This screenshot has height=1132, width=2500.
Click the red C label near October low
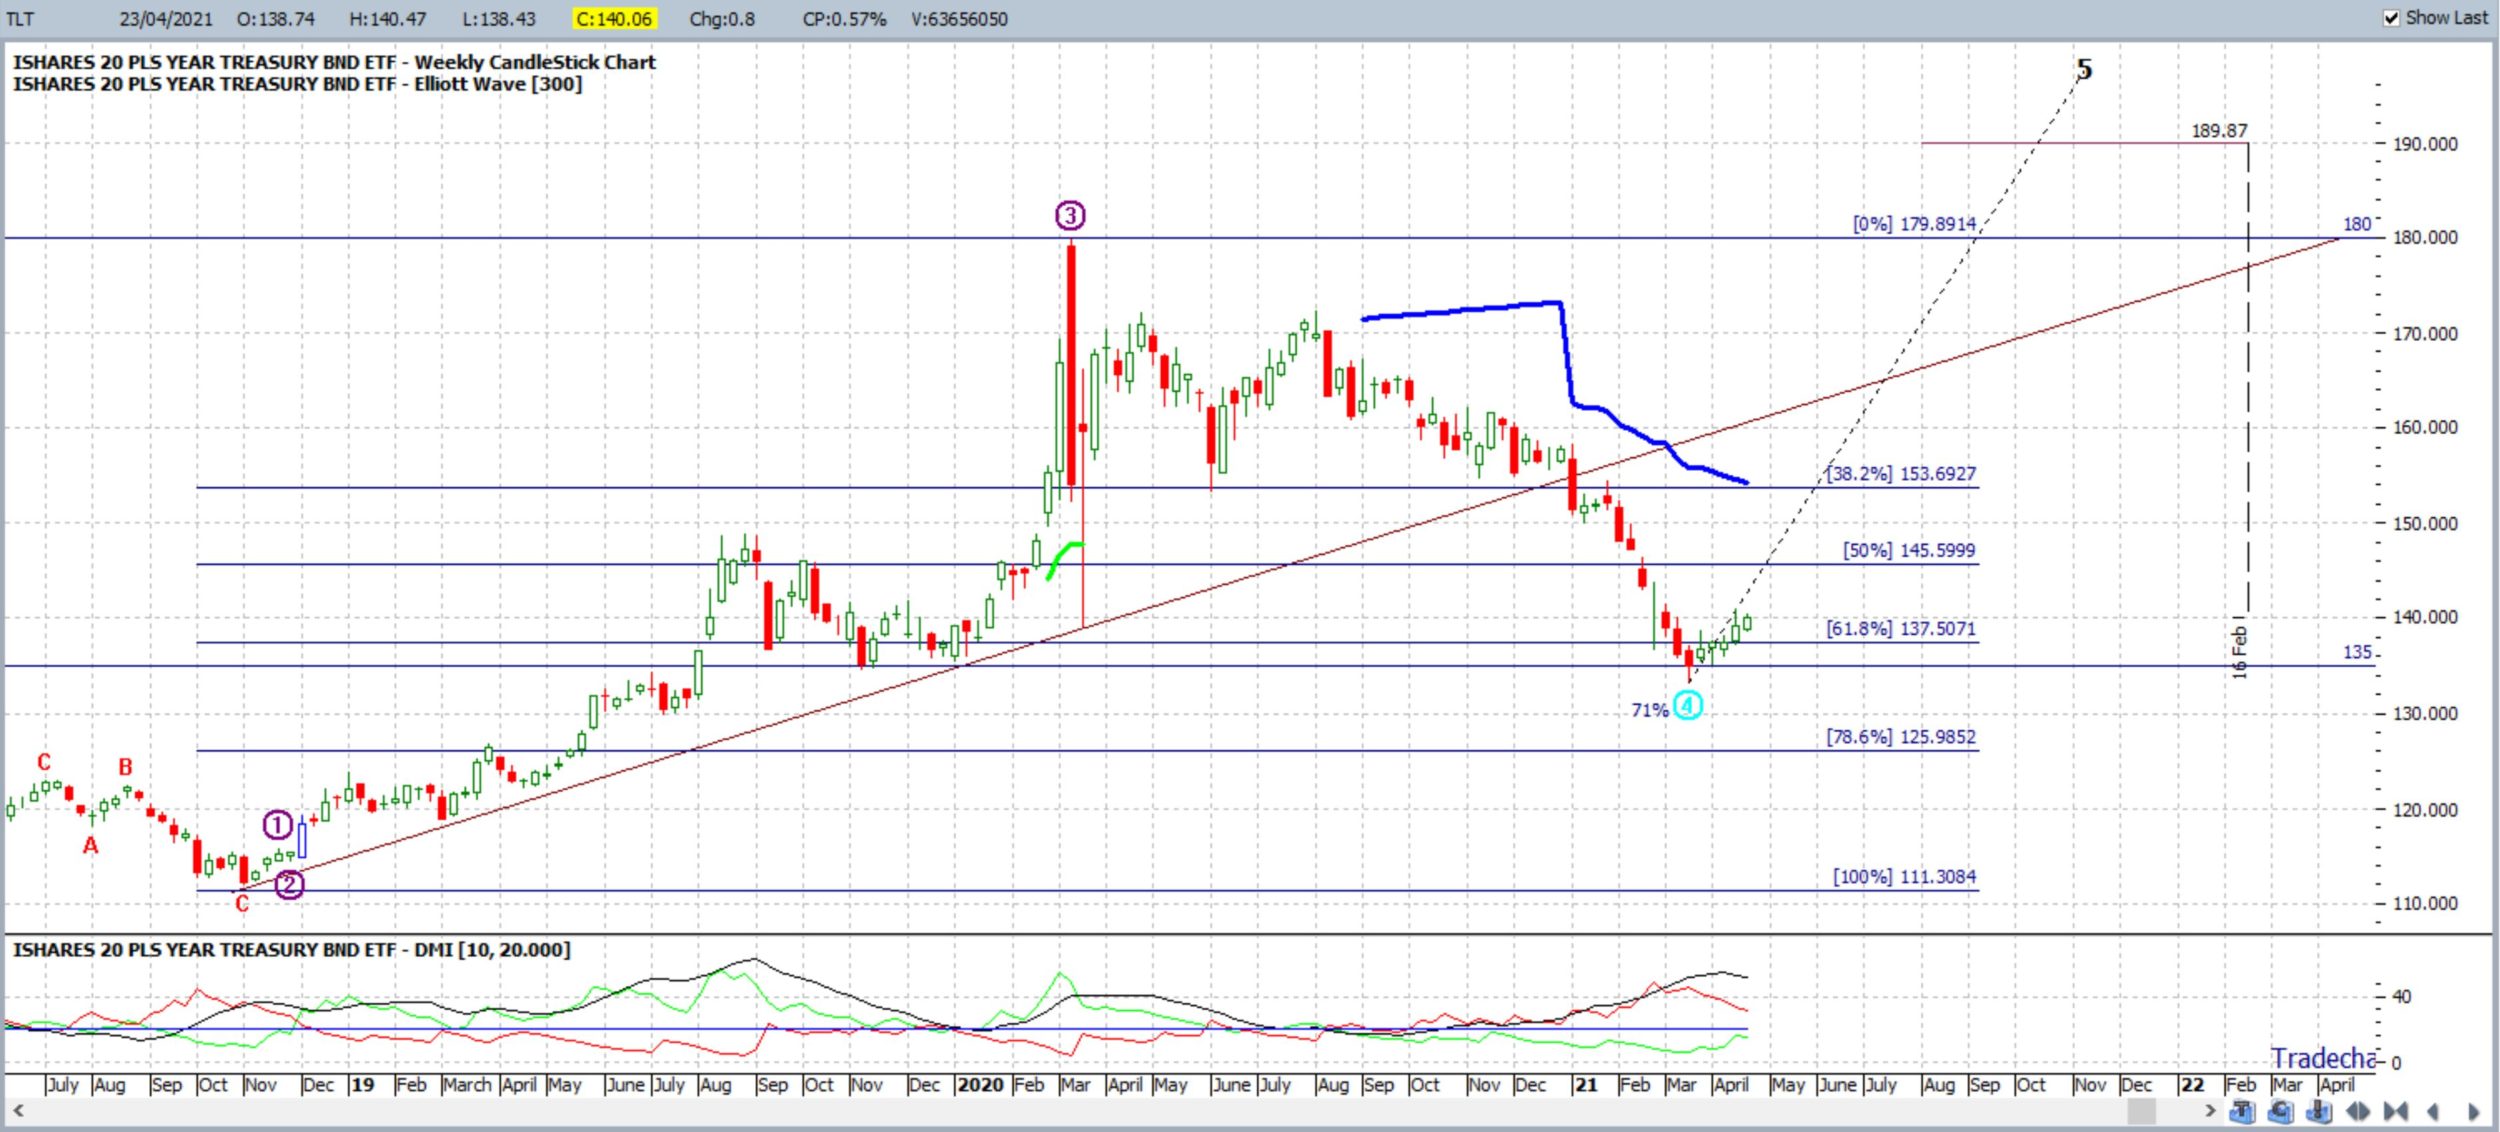tap(242, 904)
